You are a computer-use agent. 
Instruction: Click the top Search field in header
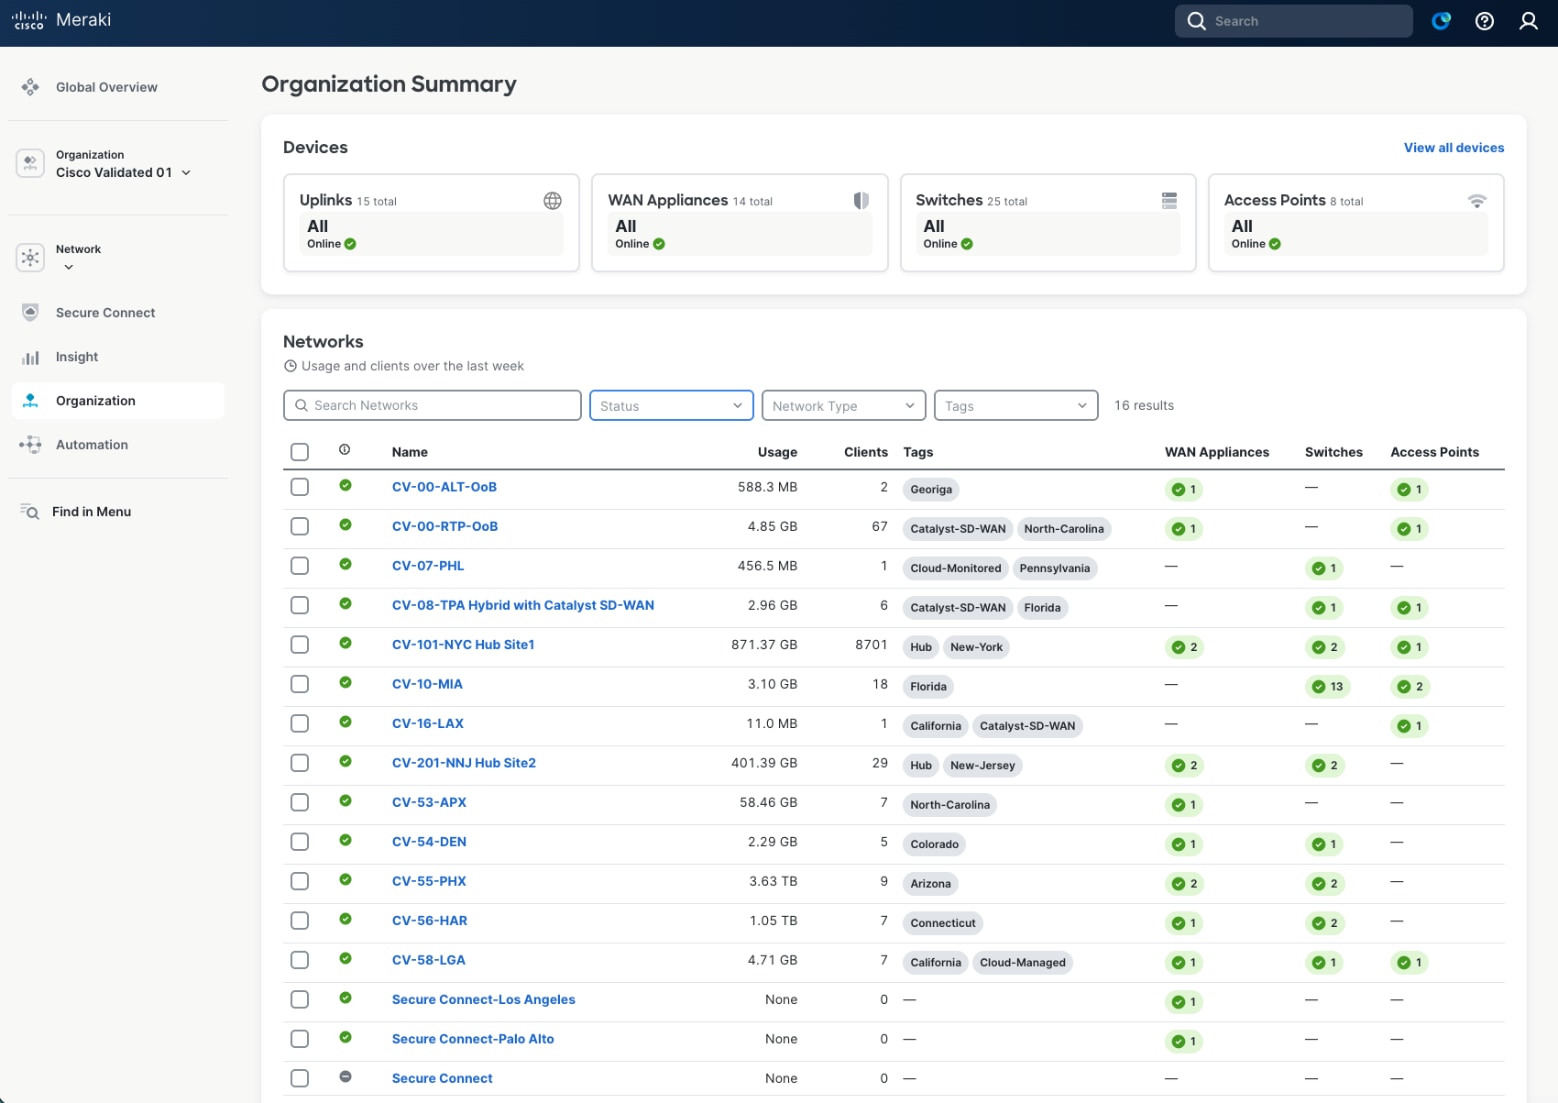[x=1294, y=21]
